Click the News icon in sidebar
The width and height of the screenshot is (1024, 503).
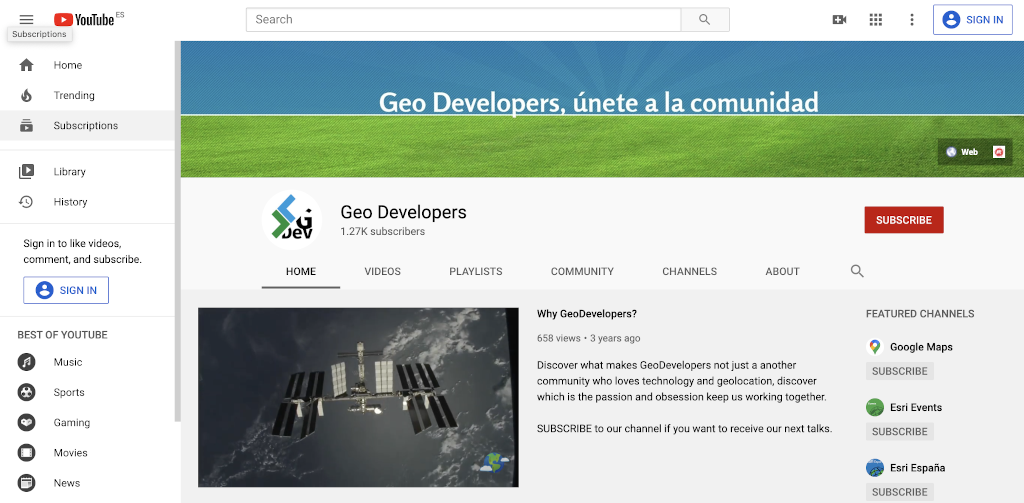[x=26, y=483]
